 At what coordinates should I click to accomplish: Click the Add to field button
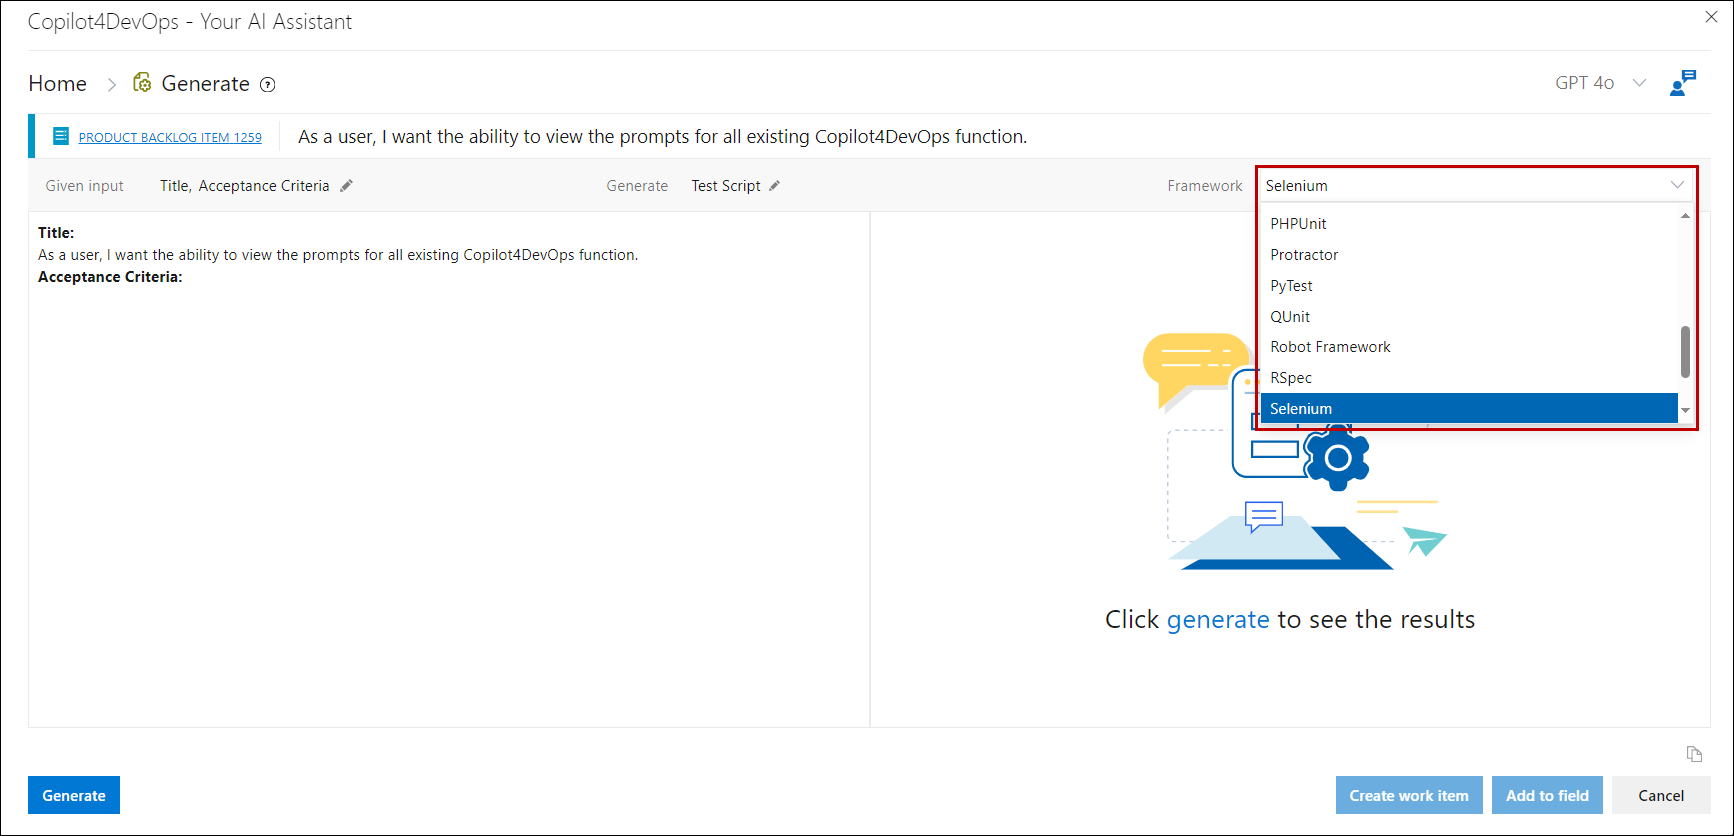click(1547, 795)
